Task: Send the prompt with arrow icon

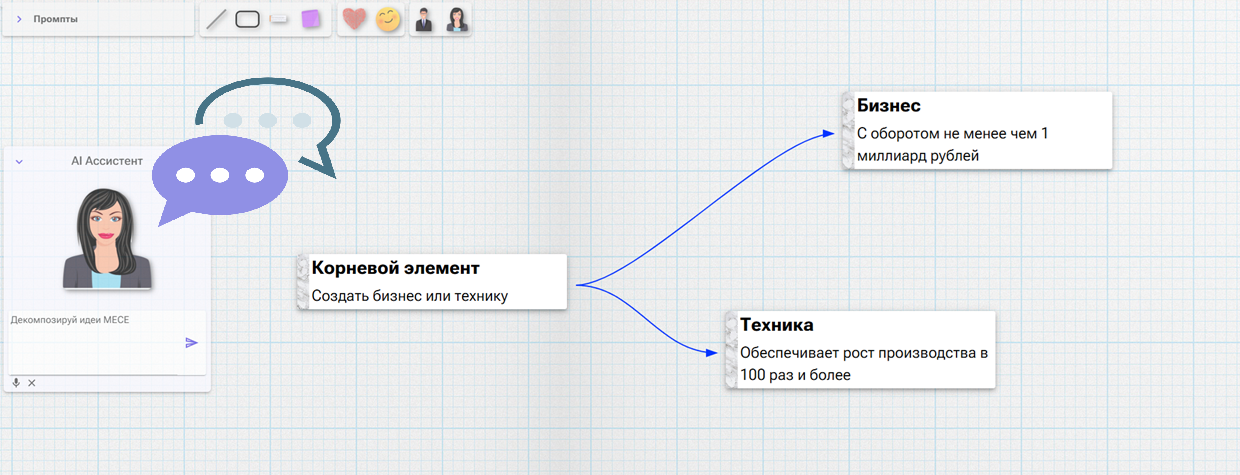Action: tap(191, 343)
